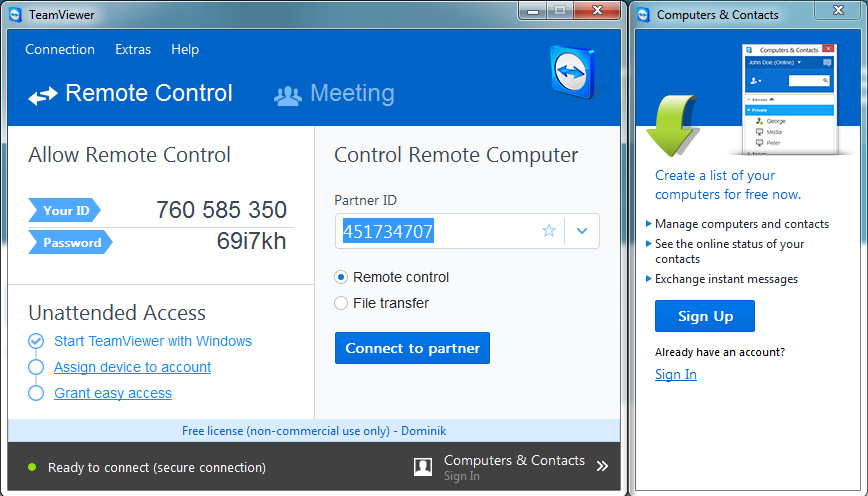
Task: Click the Assign device to account circle
Action: [x=36, y=367]
